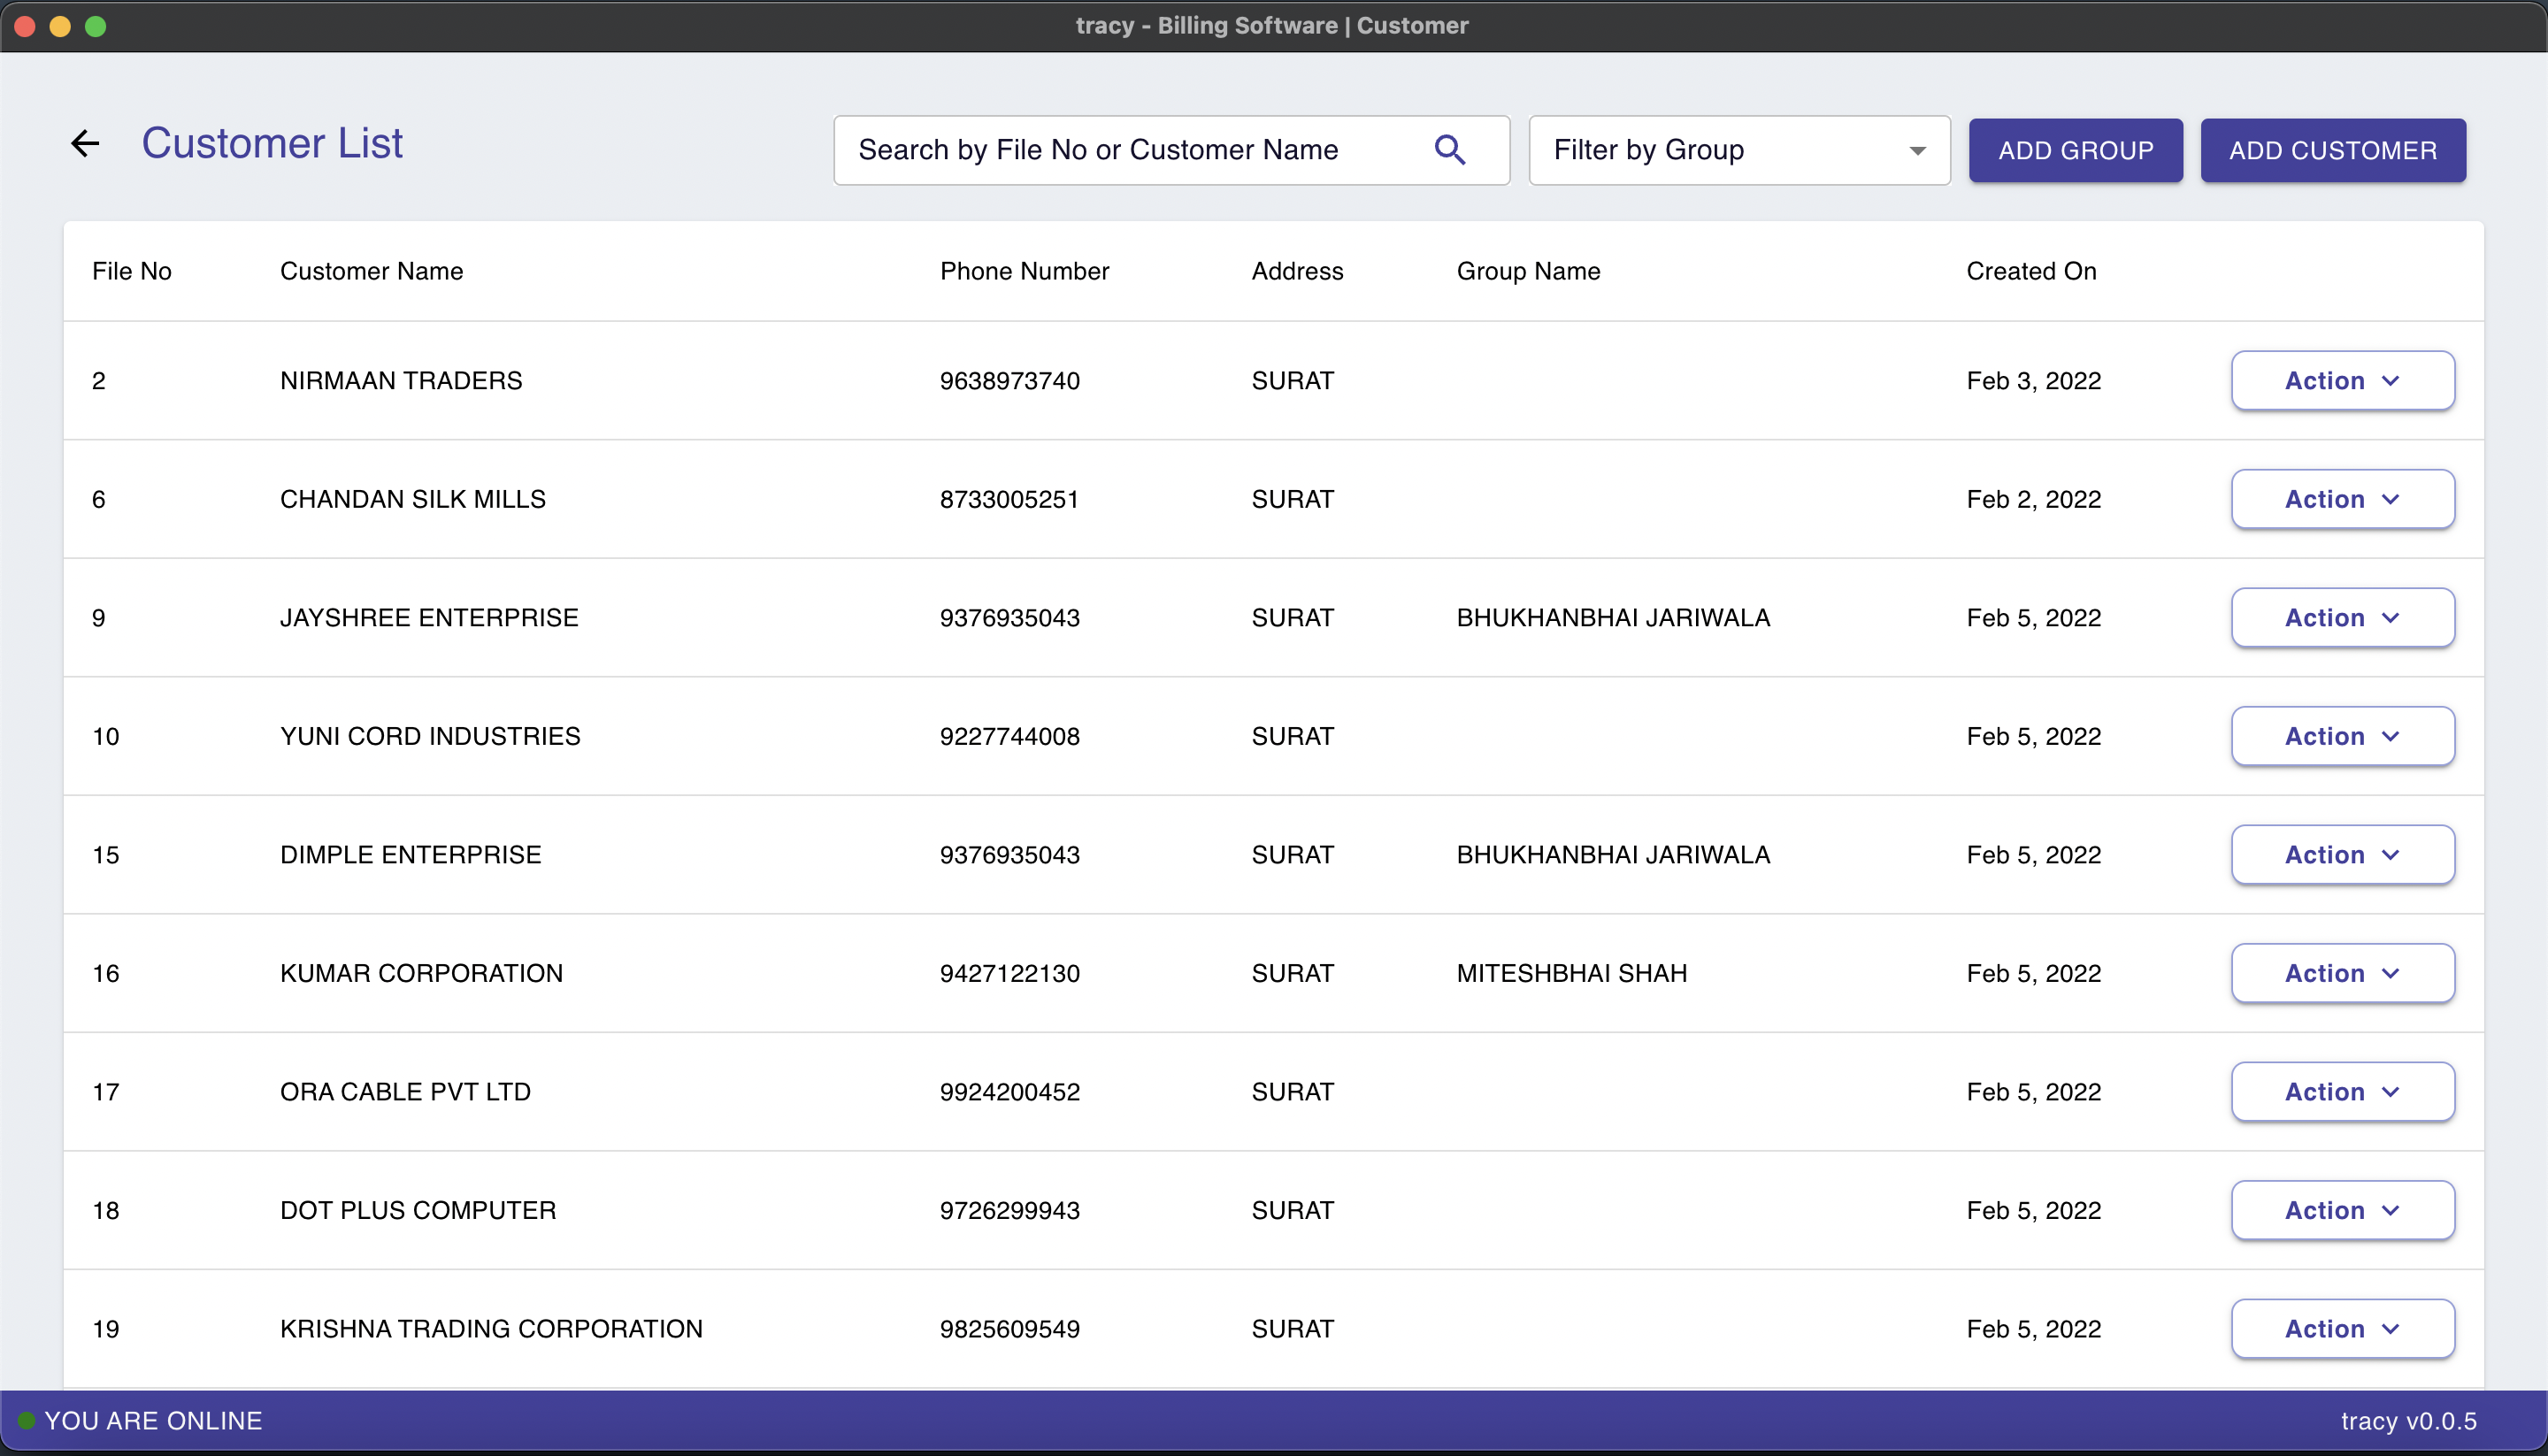
Task: Click the back arrow beside Customer List
Action: pos(85,143)
